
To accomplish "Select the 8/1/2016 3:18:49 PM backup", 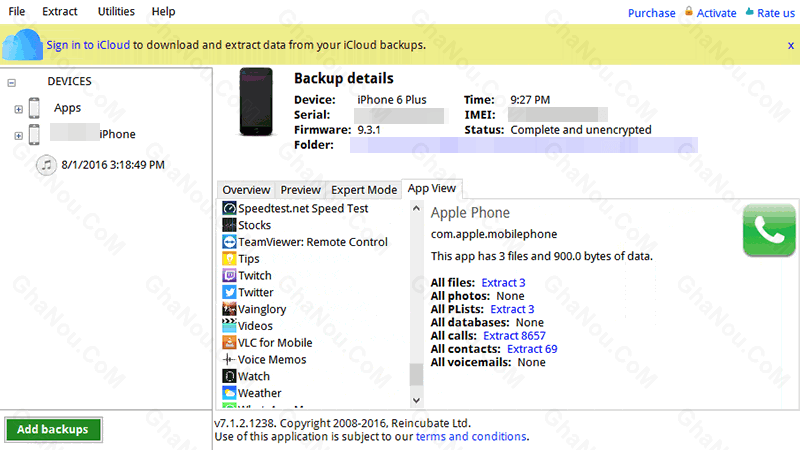I will [x=113, y=165].
